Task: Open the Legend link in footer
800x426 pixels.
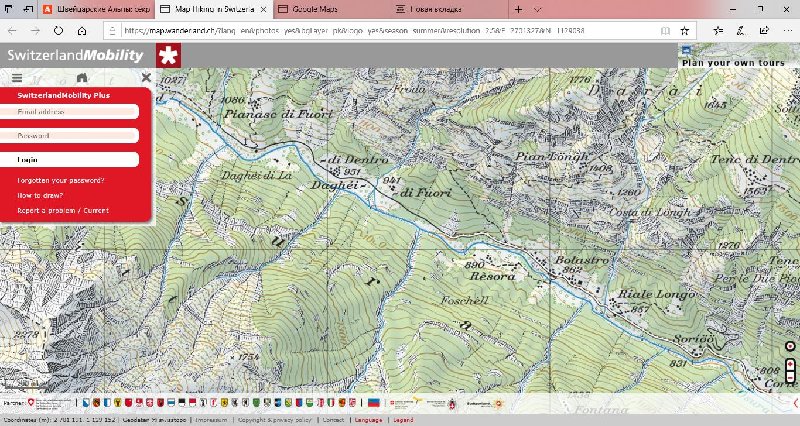Action: tap(403, 420)
